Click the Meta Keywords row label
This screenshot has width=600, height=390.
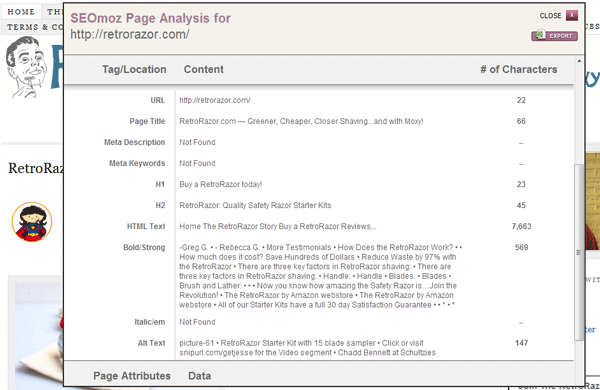coord(137,163)
